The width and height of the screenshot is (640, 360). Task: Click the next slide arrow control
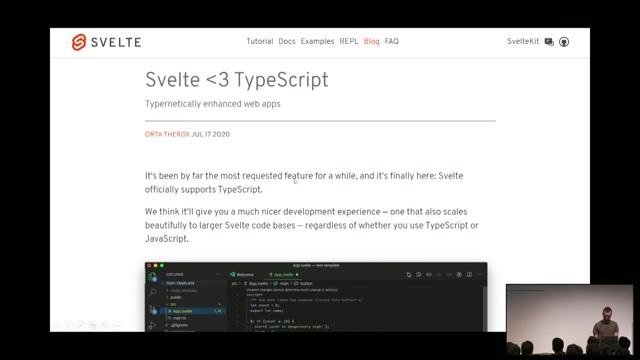tap(69, 325)
